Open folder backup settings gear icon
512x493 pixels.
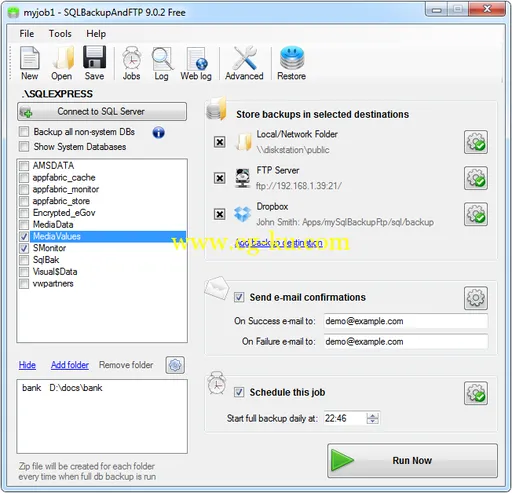[x=175, y=365]
